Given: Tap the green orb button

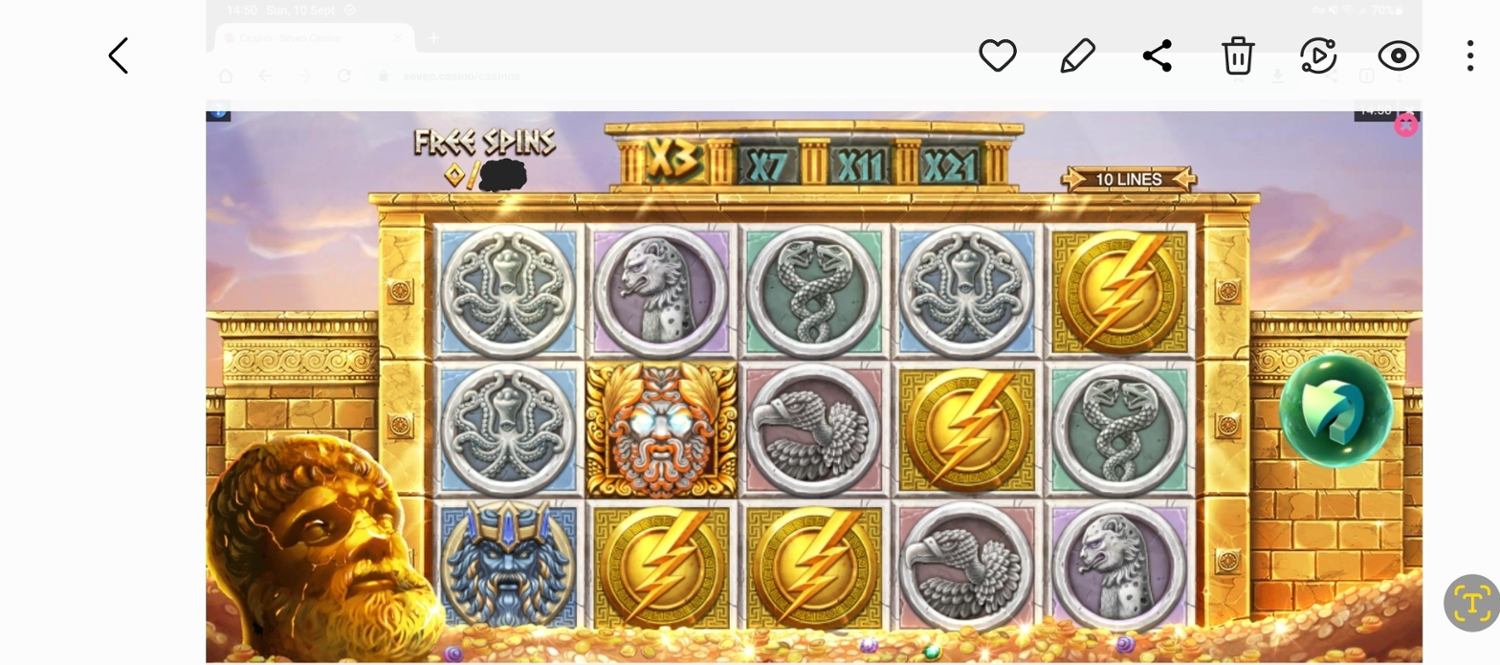Looking at the screenshot, I should pos(1336,409).
